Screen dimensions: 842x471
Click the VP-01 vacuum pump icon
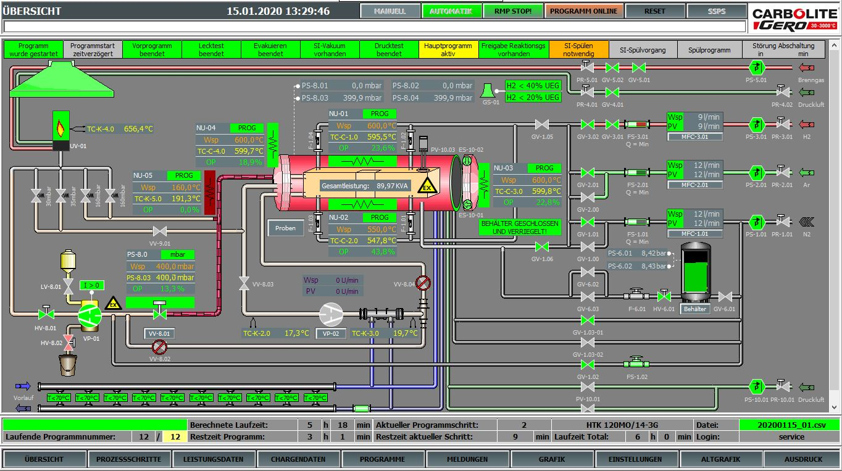[88, 314]
